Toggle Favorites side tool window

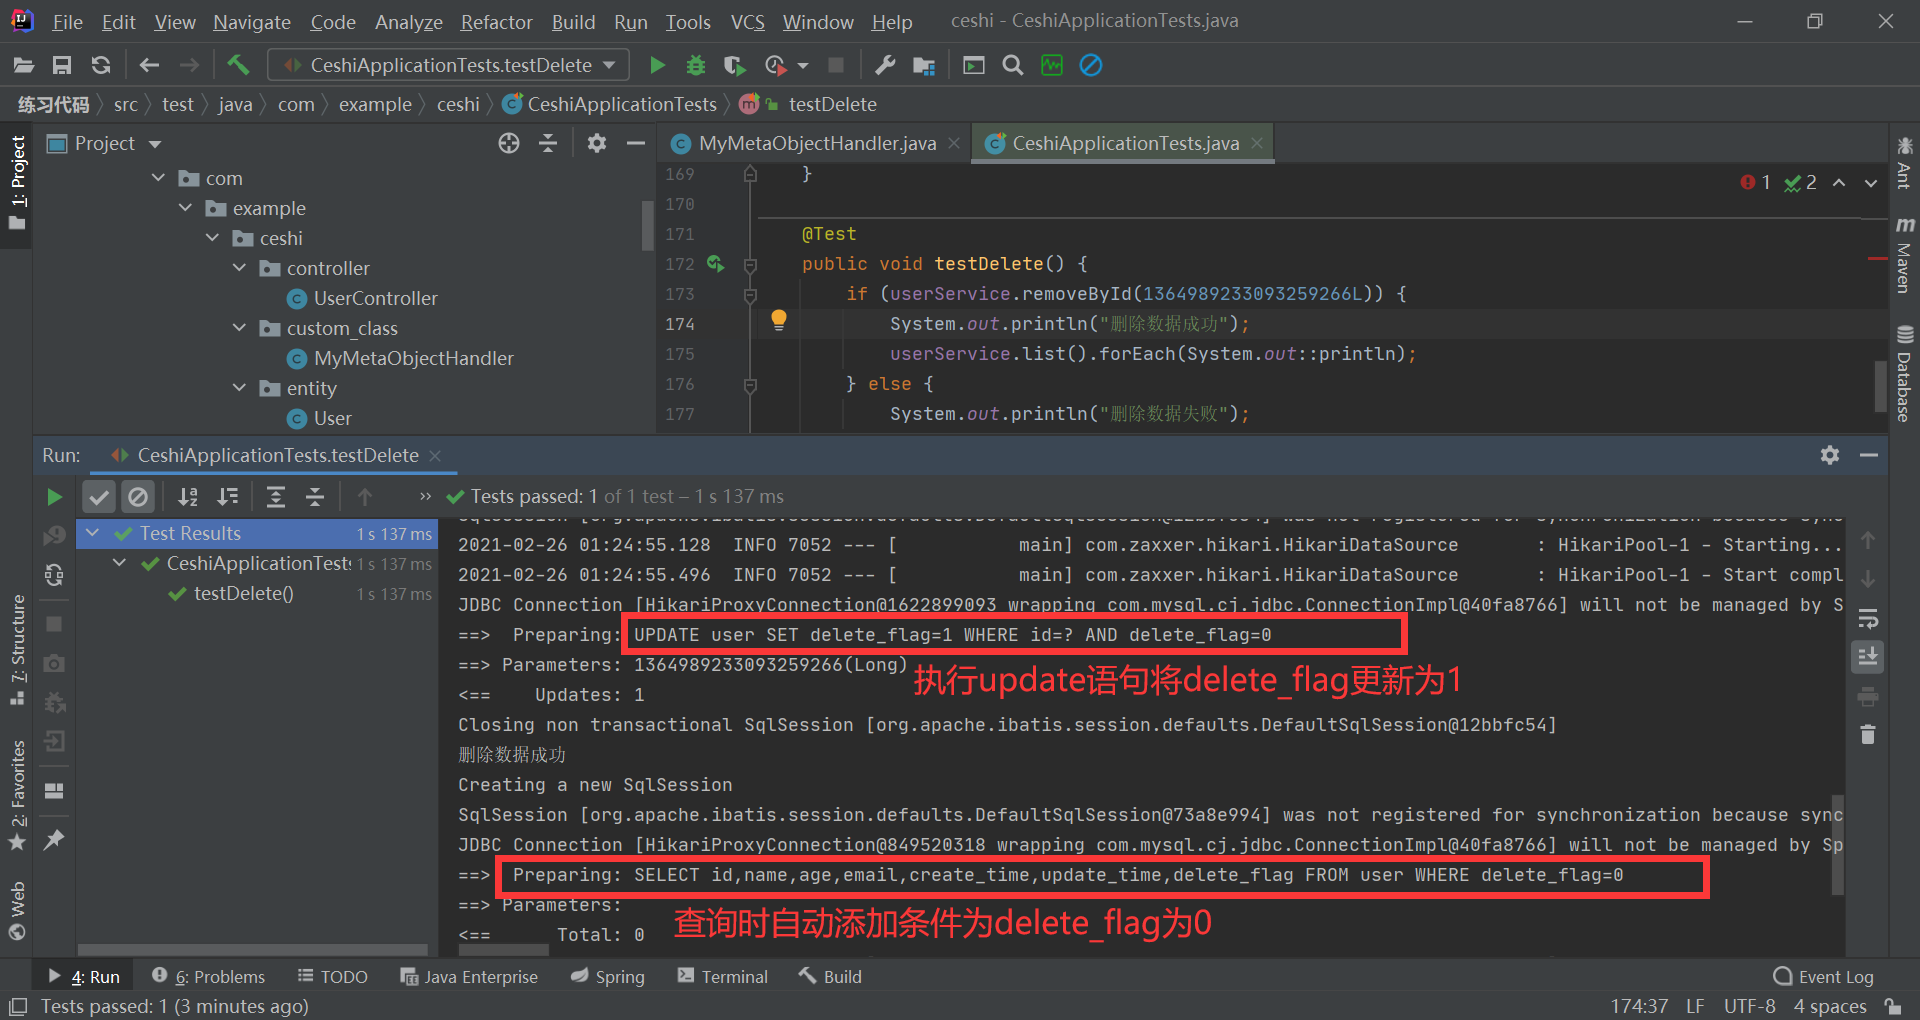click(x=17, y=795)
